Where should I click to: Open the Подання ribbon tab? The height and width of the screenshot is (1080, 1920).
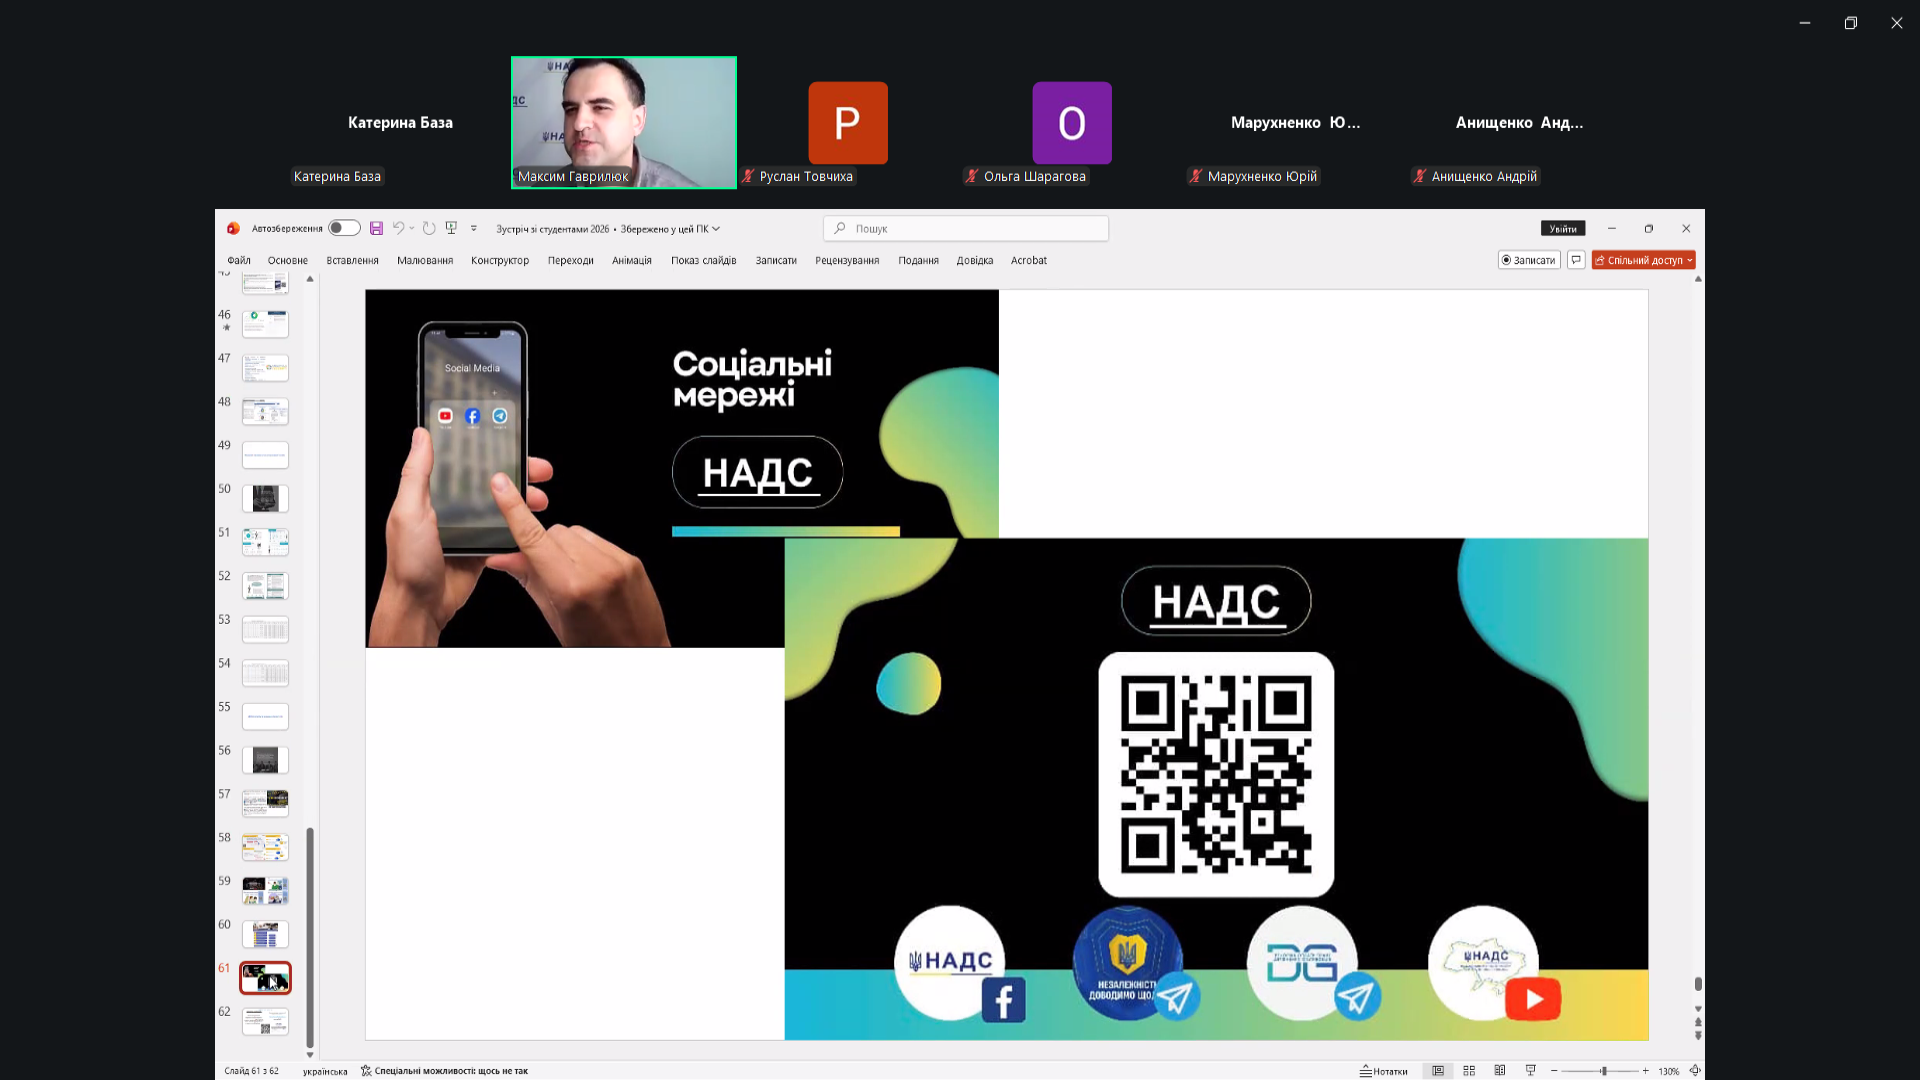[x=918, y=260]
